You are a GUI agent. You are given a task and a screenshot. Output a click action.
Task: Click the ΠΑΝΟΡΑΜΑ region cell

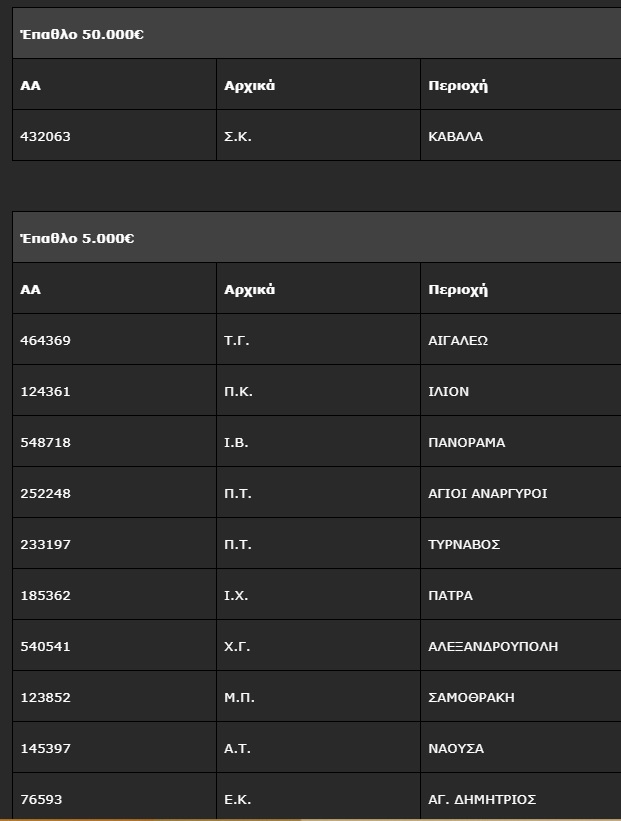click(x=467, y=443)
